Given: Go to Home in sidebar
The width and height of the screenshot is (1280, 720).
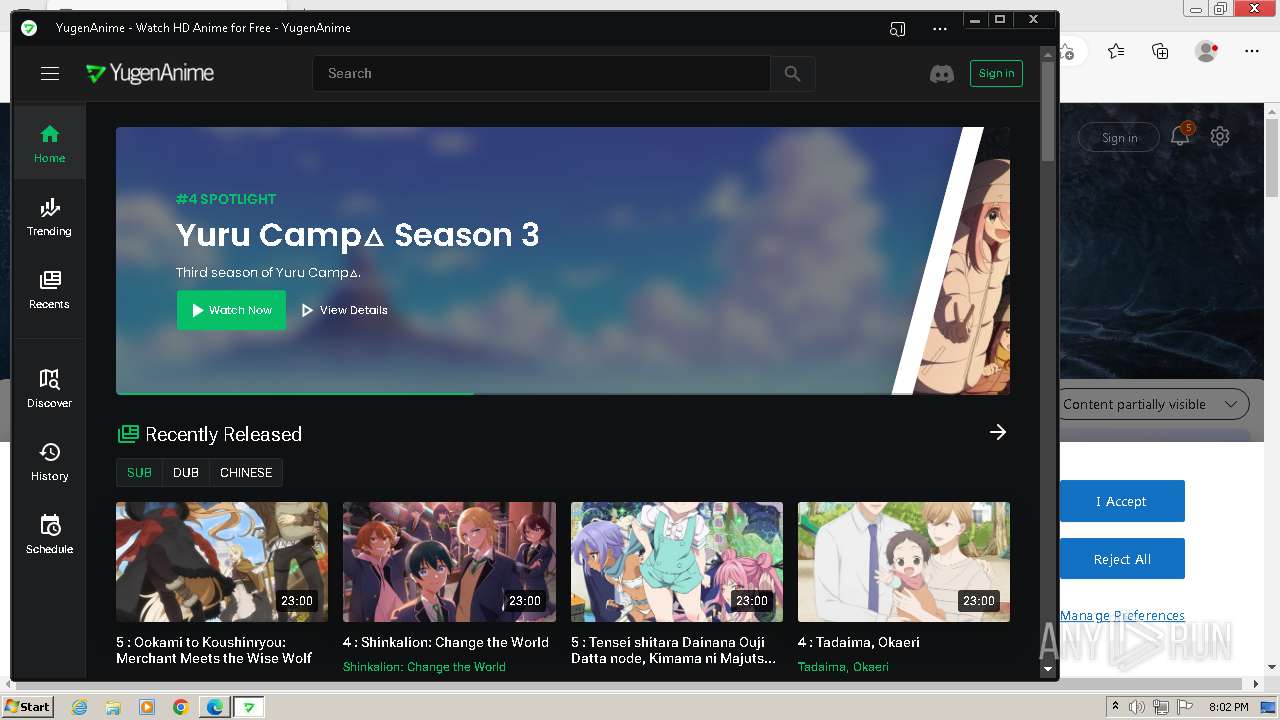Looking at the screenshot, I should point(49,143).
